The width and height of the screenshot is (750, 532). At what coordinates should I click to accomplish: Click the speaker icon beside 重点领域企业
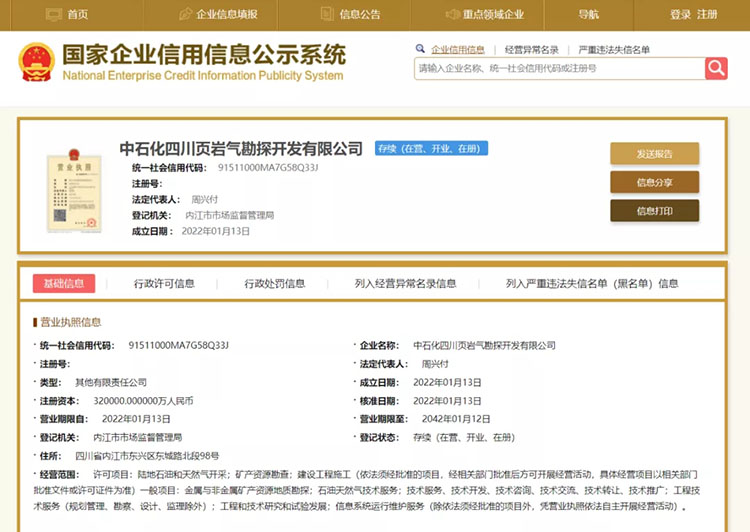tap(452, 14)
